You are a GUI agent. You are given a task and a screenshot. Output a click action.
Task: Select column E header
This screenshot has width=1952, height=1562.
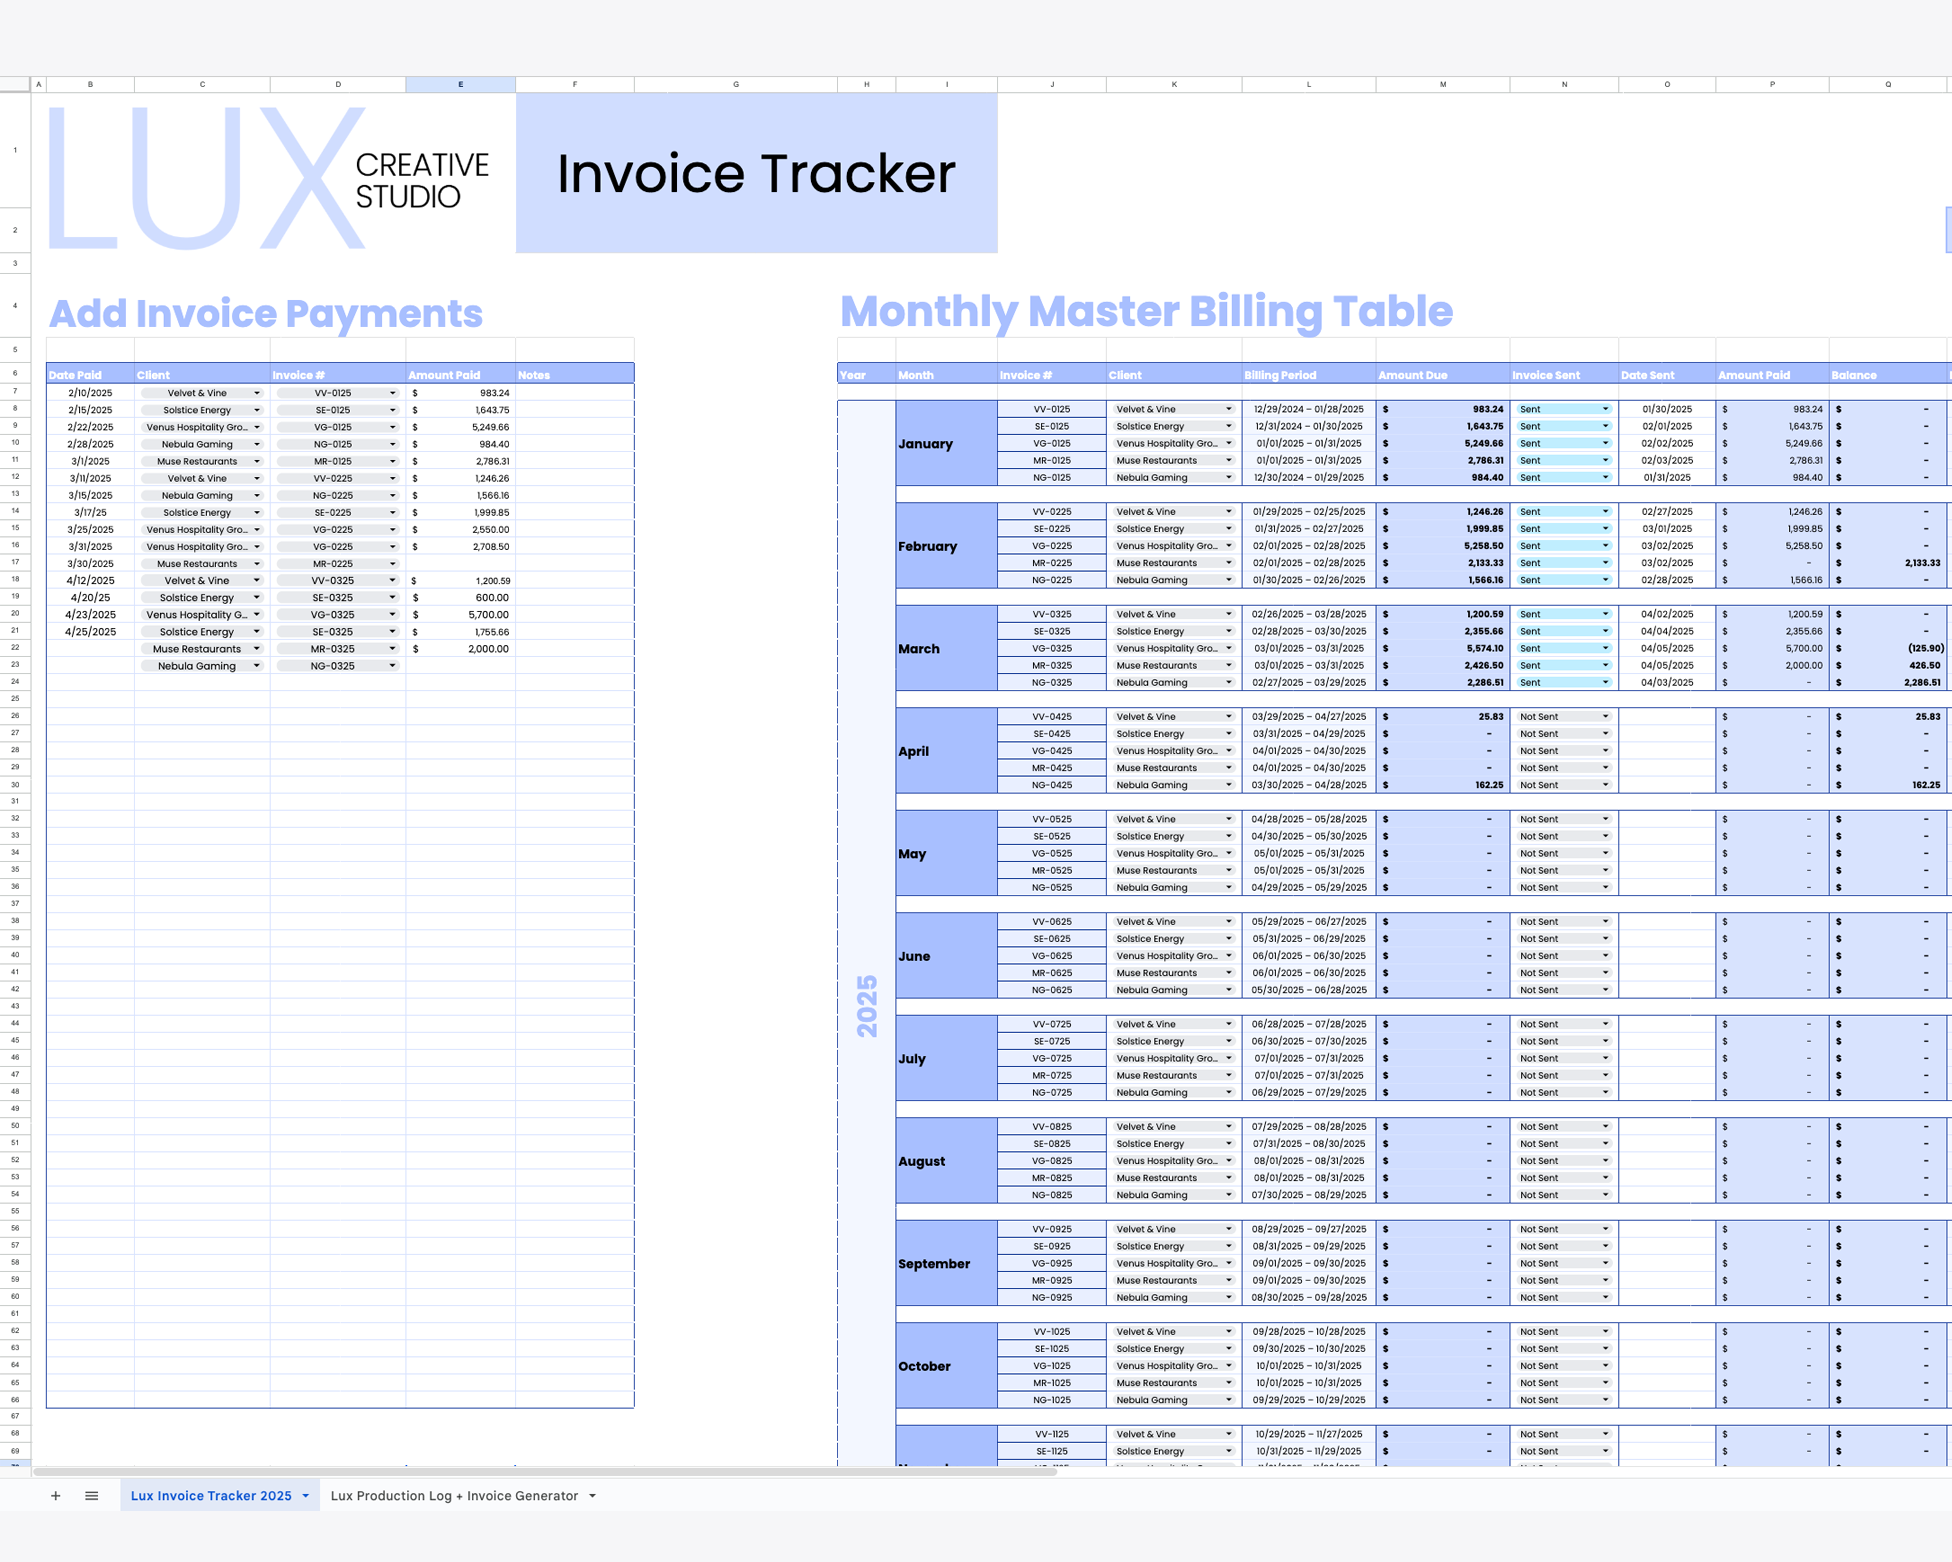click(x=460, y=85)
